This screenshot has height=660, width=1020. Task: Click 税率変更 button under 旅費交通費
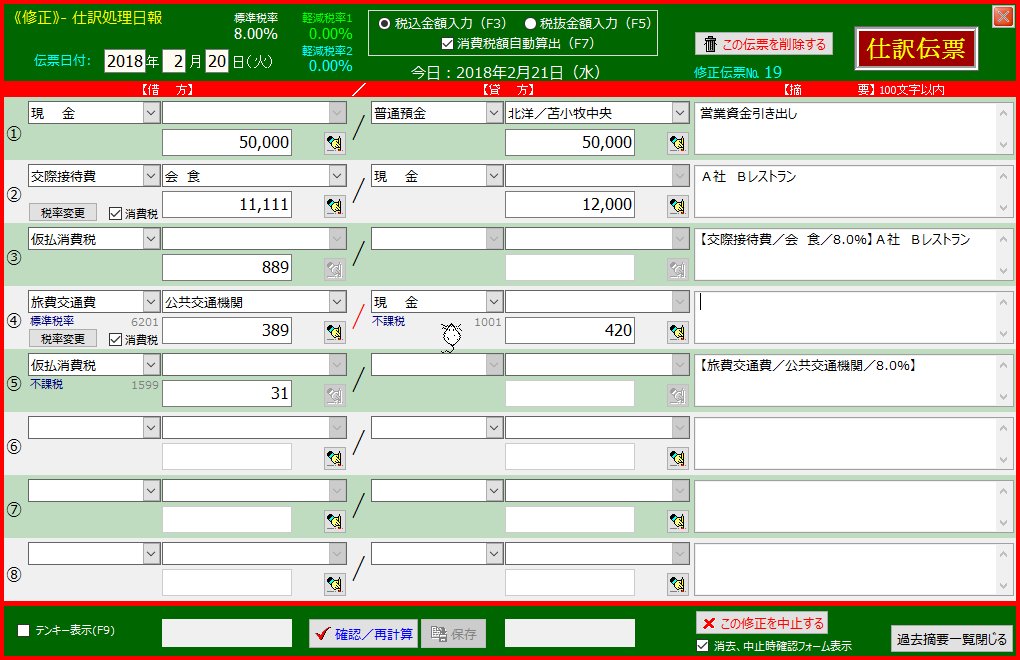coord(63,339)
